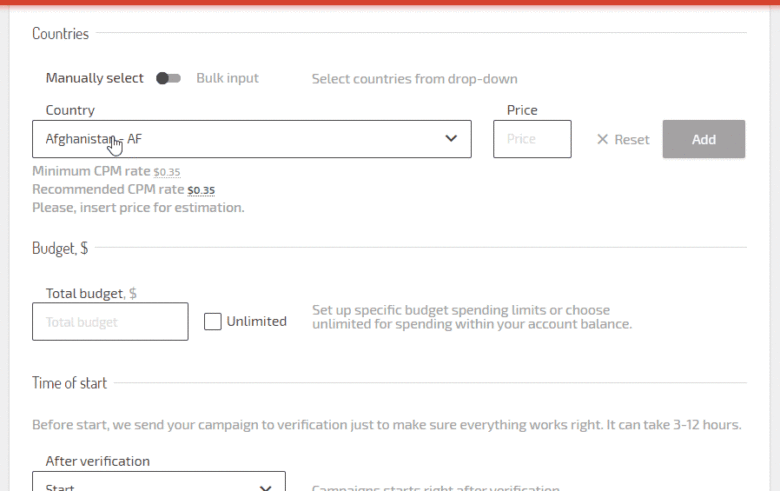The height and width of the screenshot is (491, 780).
Task: Click the Unlimited checkbox label text
Action: (x=256, y=321)
